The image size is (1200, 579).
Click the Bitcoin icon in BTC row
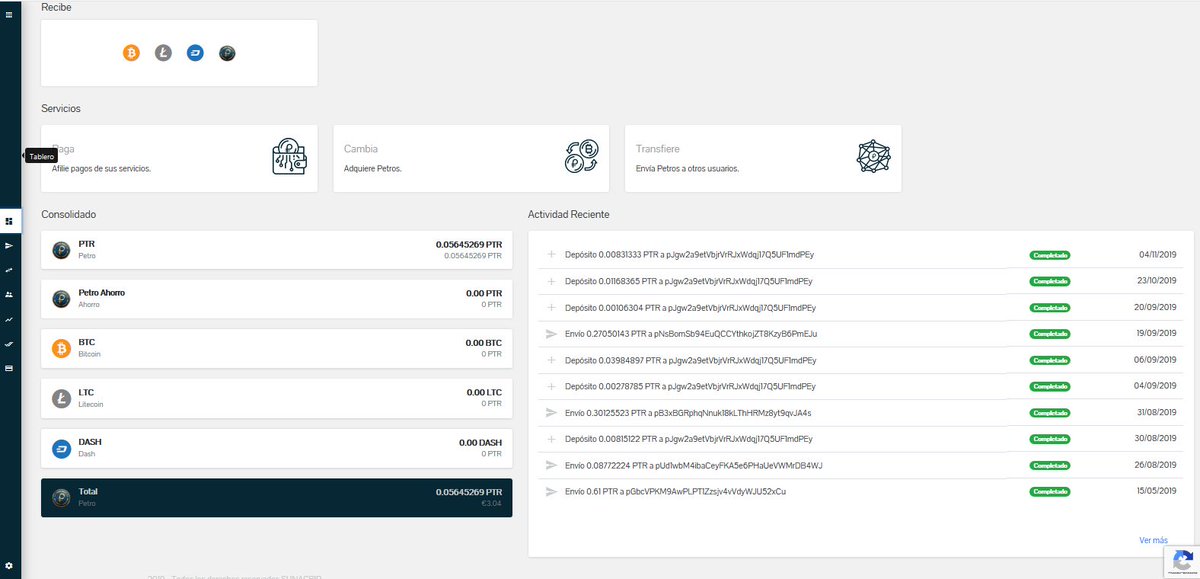click(x=61, y=349)
